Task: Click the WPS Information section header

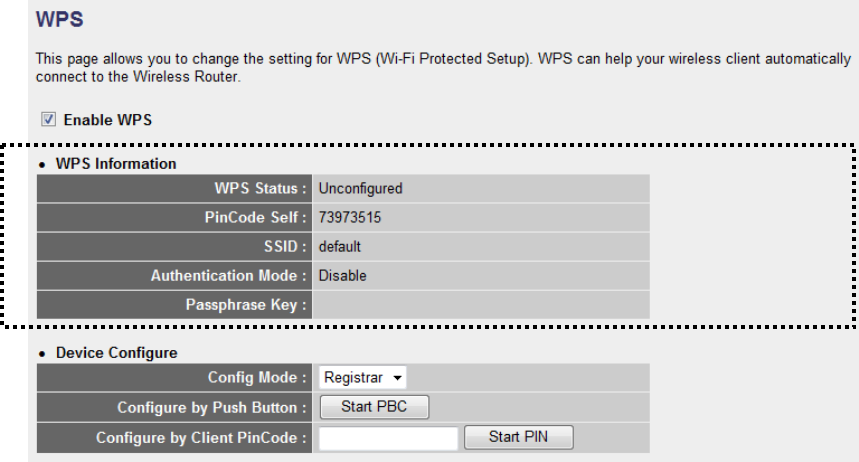Action: pyautogui.click(x=113, y=163)
